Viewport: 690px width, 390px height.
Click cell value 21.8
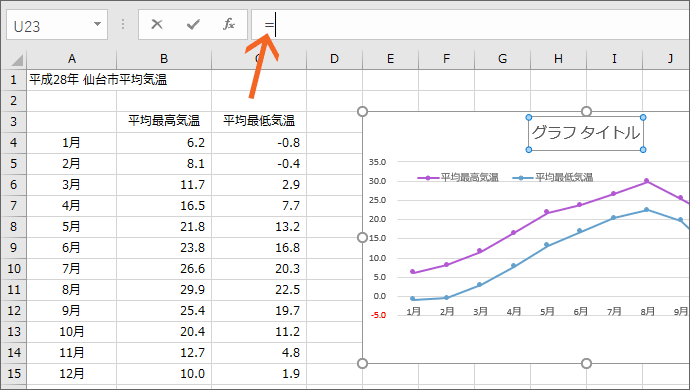click(164, 227)
